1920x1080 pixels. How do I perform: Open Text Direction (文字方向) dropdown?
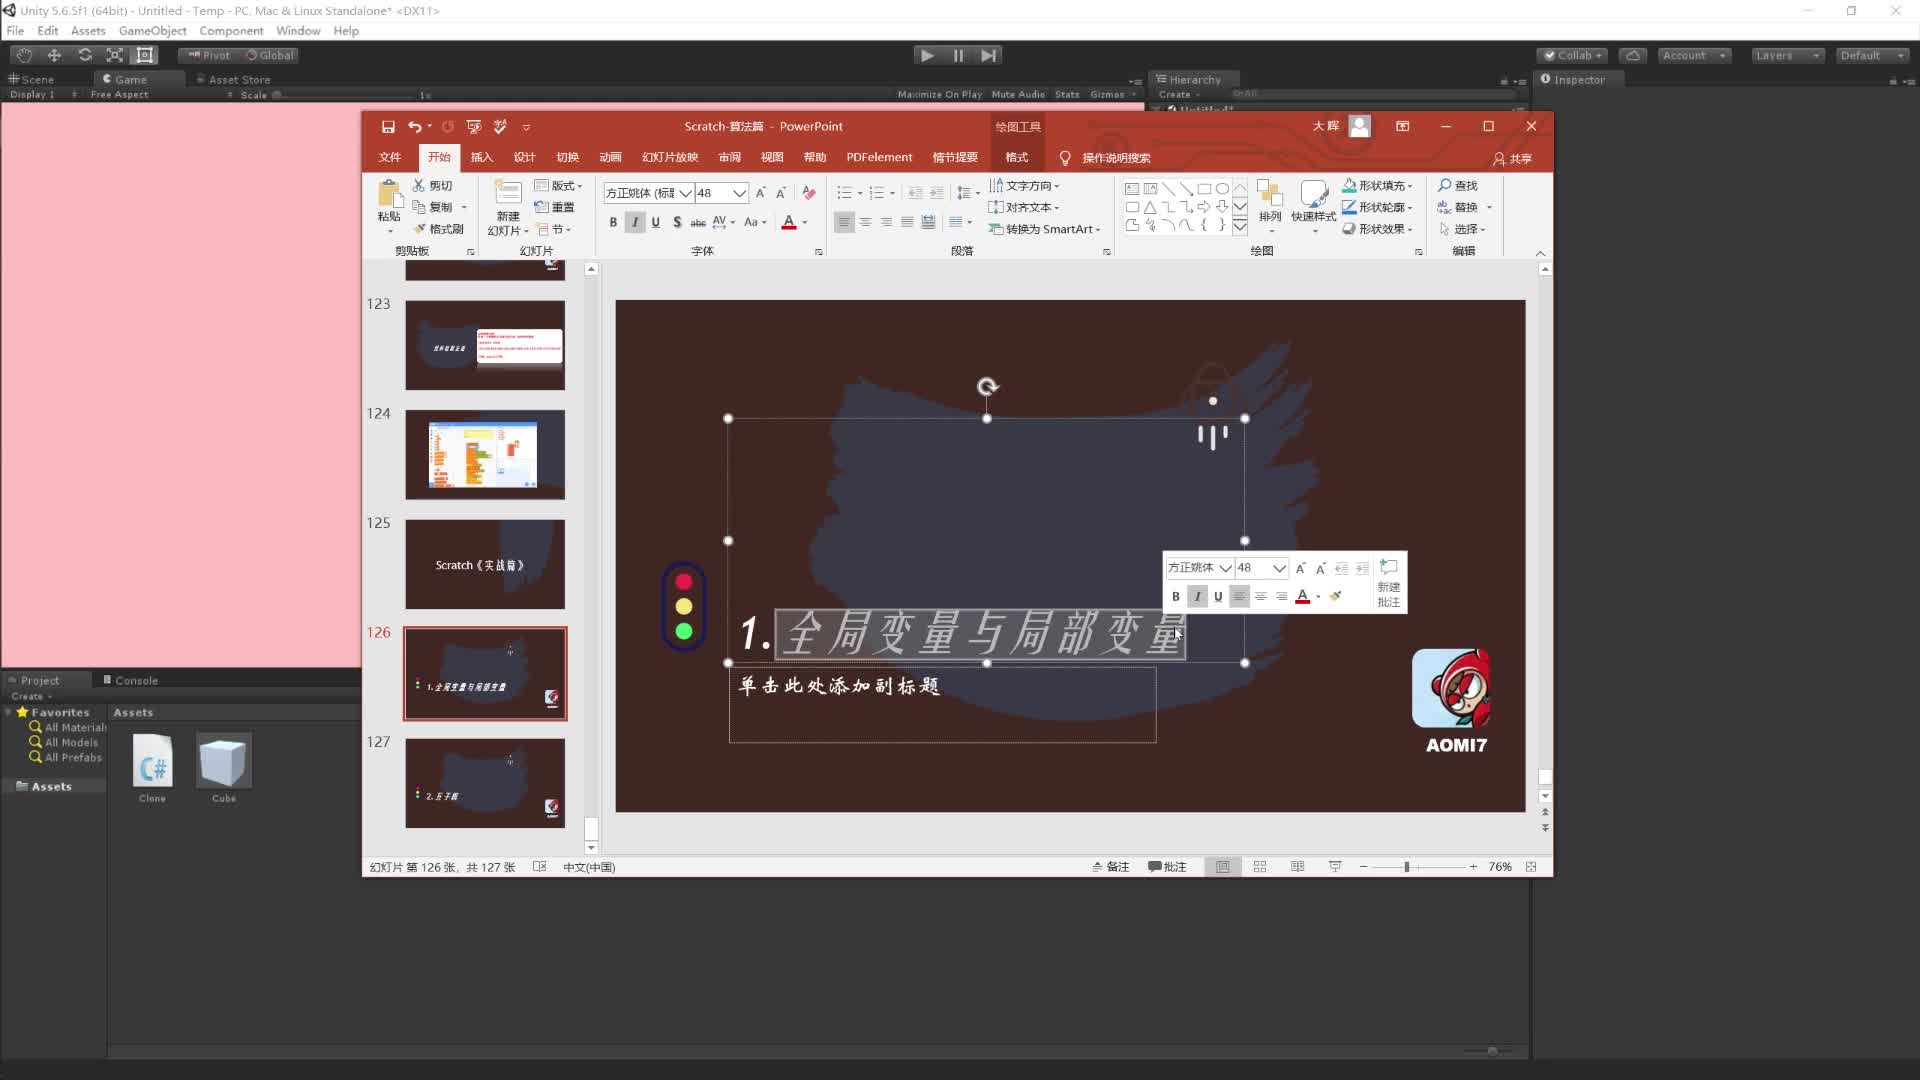pos(1024,185)
